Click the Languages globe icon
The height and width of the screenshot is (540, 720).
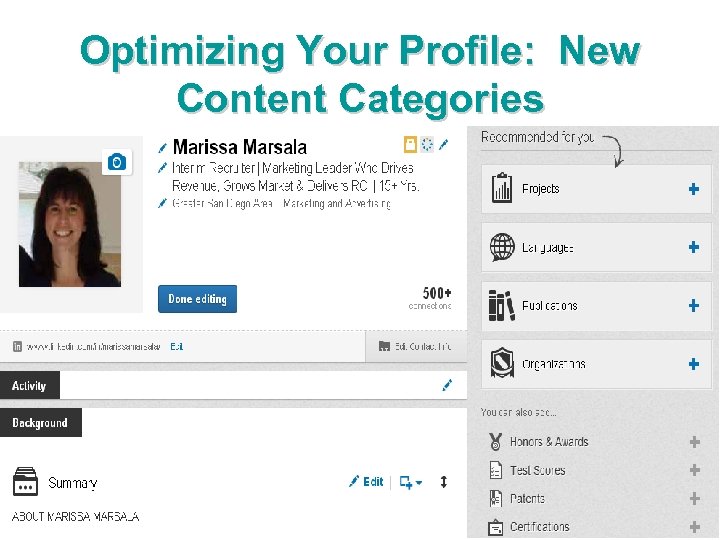pyautogui.click(x=502, y=247)
